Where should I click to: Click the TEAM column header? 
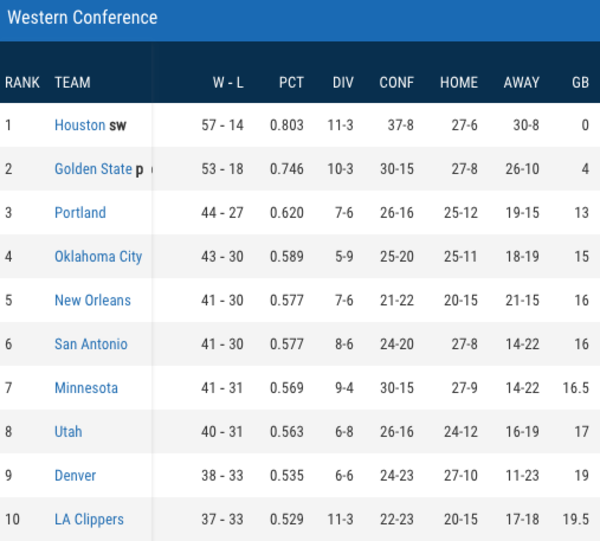click(x=72, y=83)
